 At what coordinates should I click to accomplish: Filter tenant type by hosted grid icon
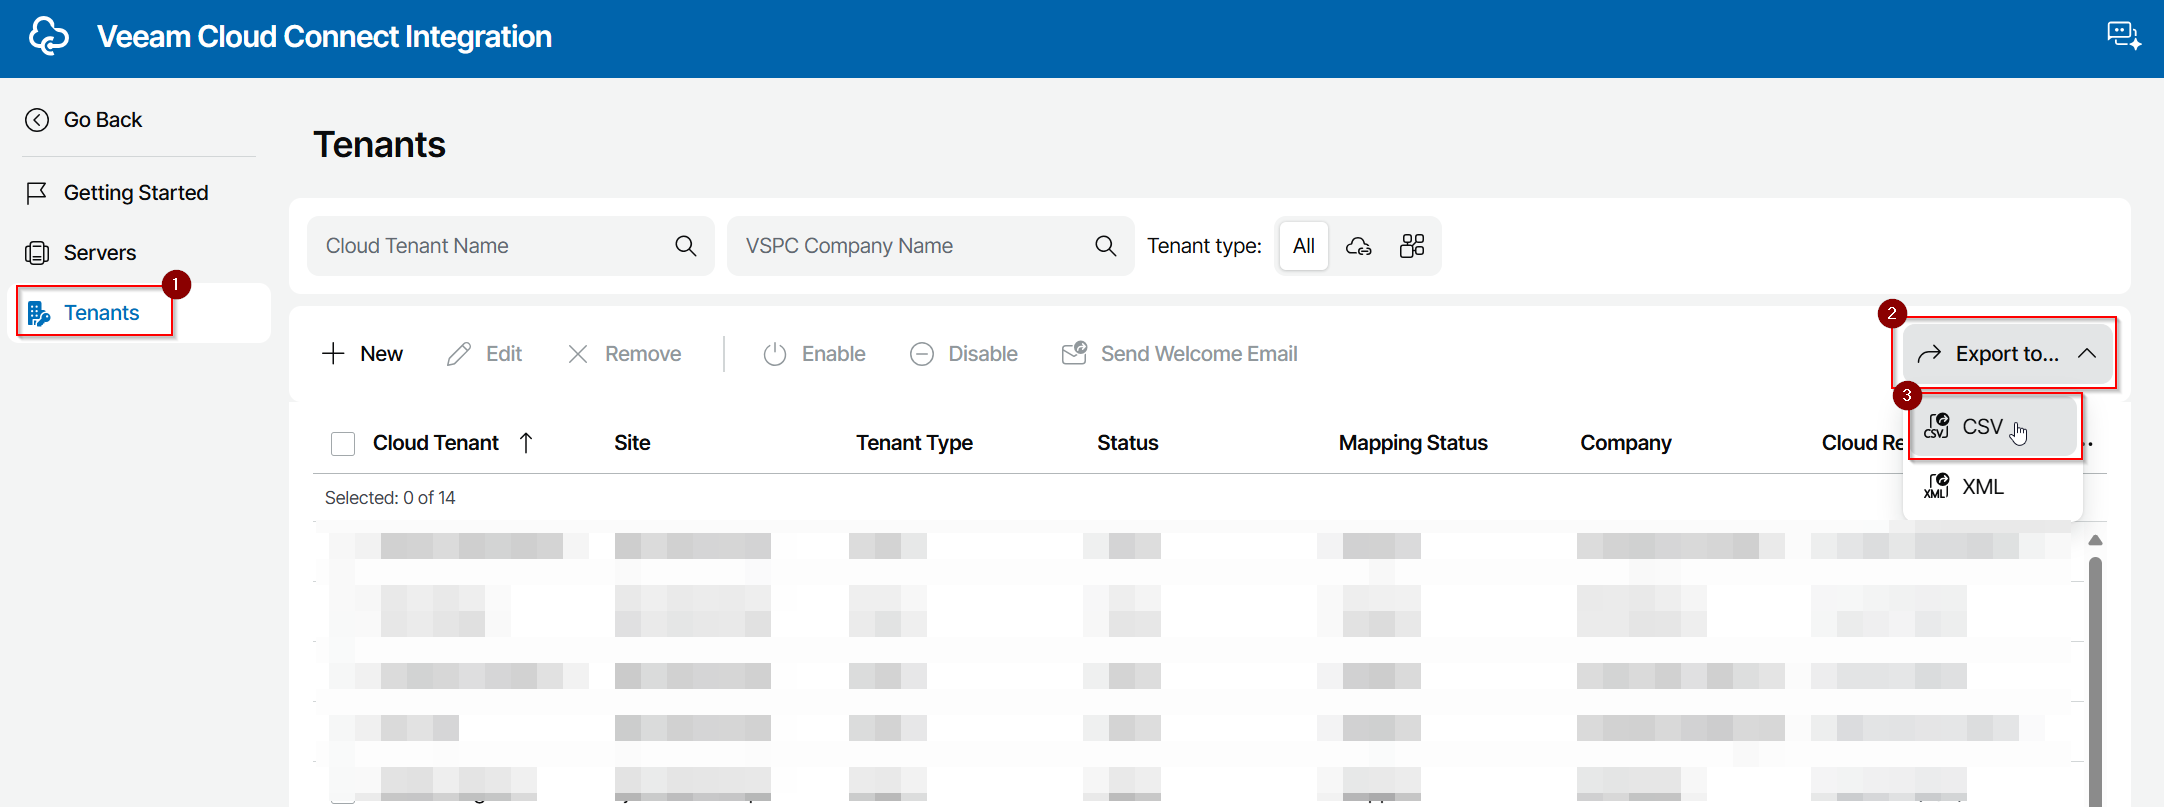[1412, 246]
